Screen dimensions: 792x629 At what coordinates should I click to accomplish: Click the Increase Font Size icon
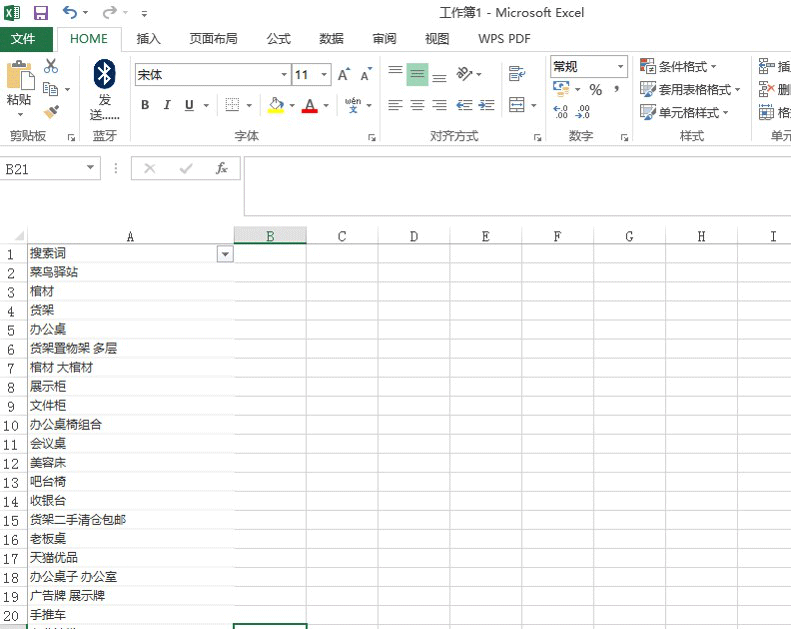[x=344, y=75]
